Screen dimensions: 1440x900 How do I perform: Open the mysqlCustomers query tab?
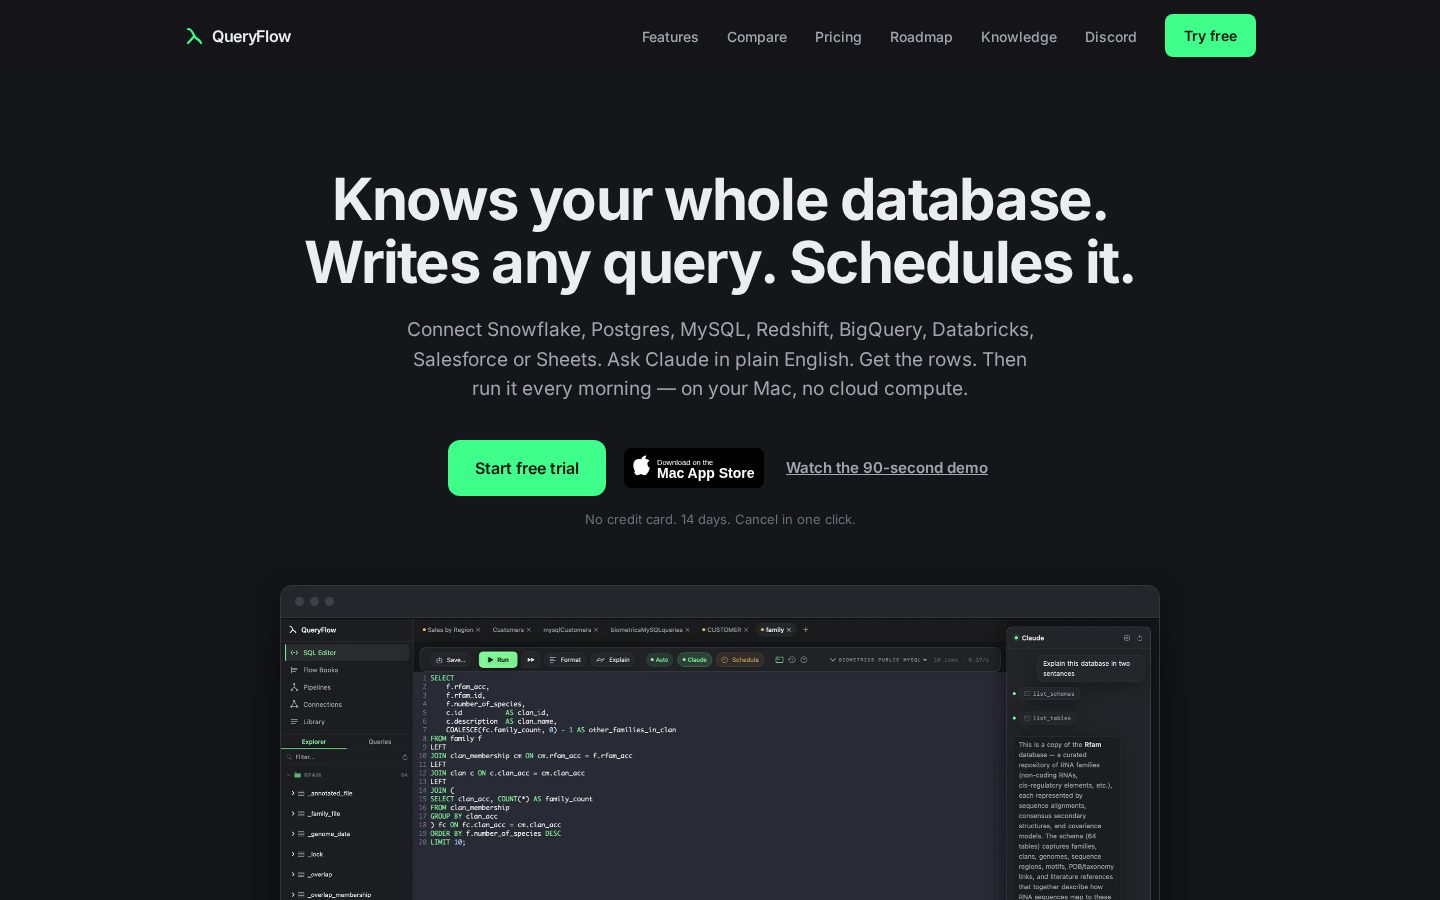click(x=567, y=630)
